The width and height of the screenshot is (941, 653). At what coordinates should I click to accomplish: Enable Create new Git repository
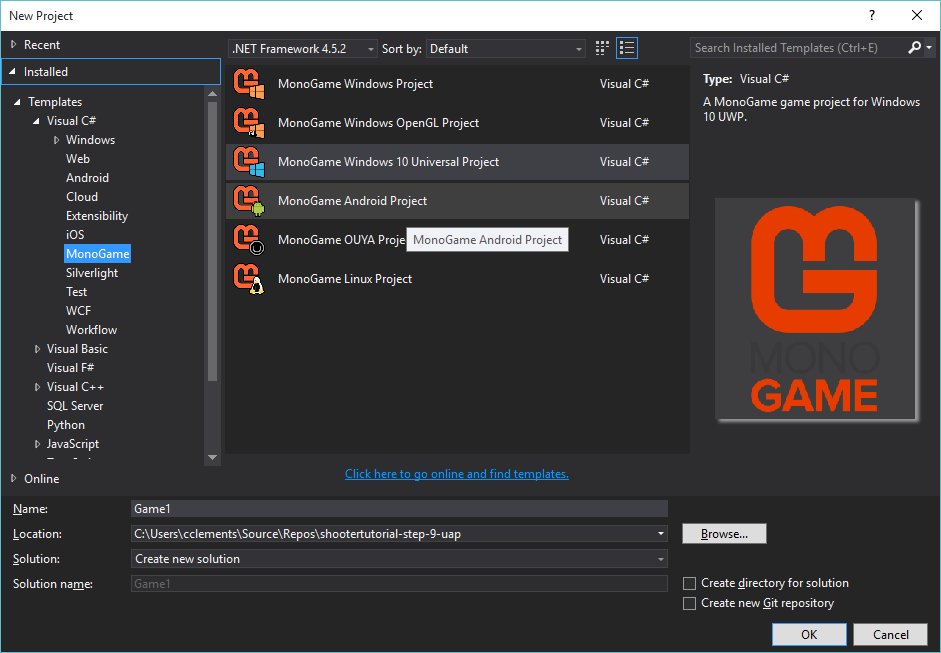(x=690, y=603)
